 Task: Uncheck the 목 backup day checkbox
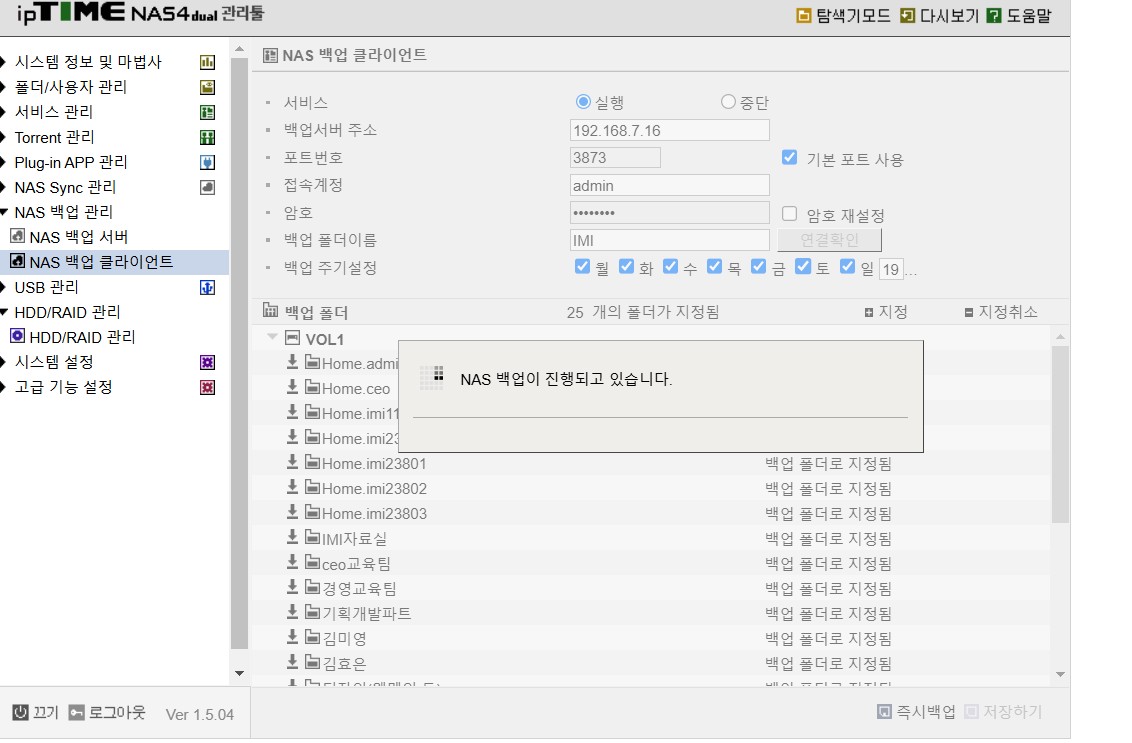coord(715,266)
